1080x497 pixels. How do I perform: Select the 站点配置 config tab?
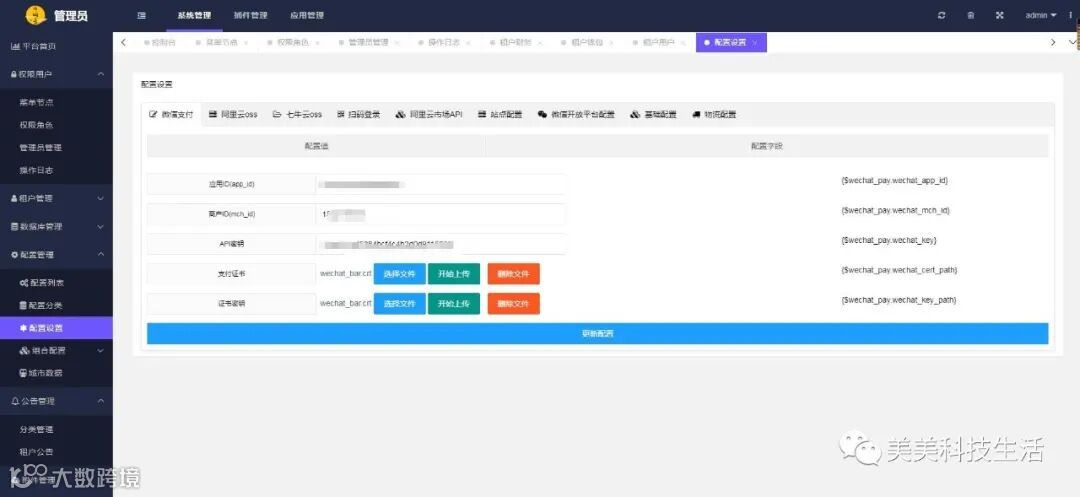[500, 114]
